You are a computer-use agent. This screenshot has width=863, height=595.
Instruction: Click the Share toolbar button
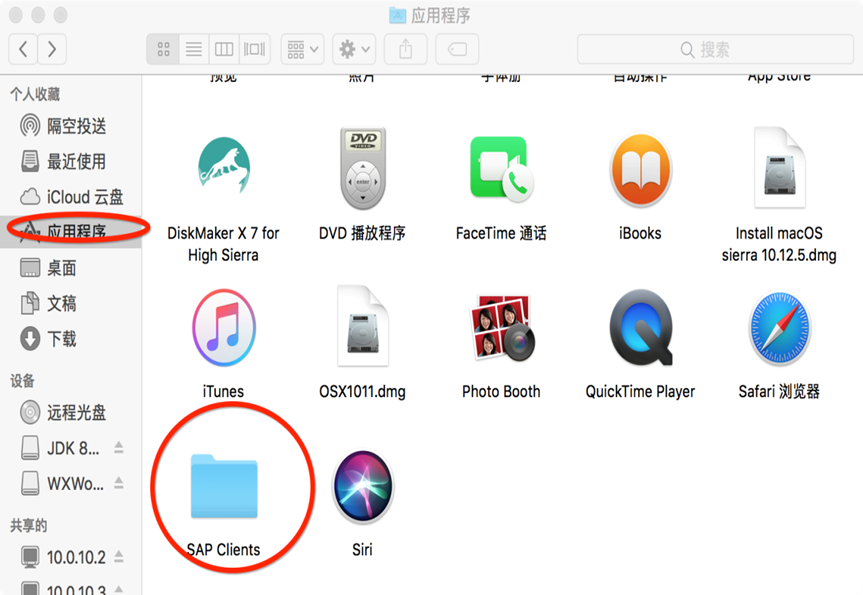tap(406, 50)
